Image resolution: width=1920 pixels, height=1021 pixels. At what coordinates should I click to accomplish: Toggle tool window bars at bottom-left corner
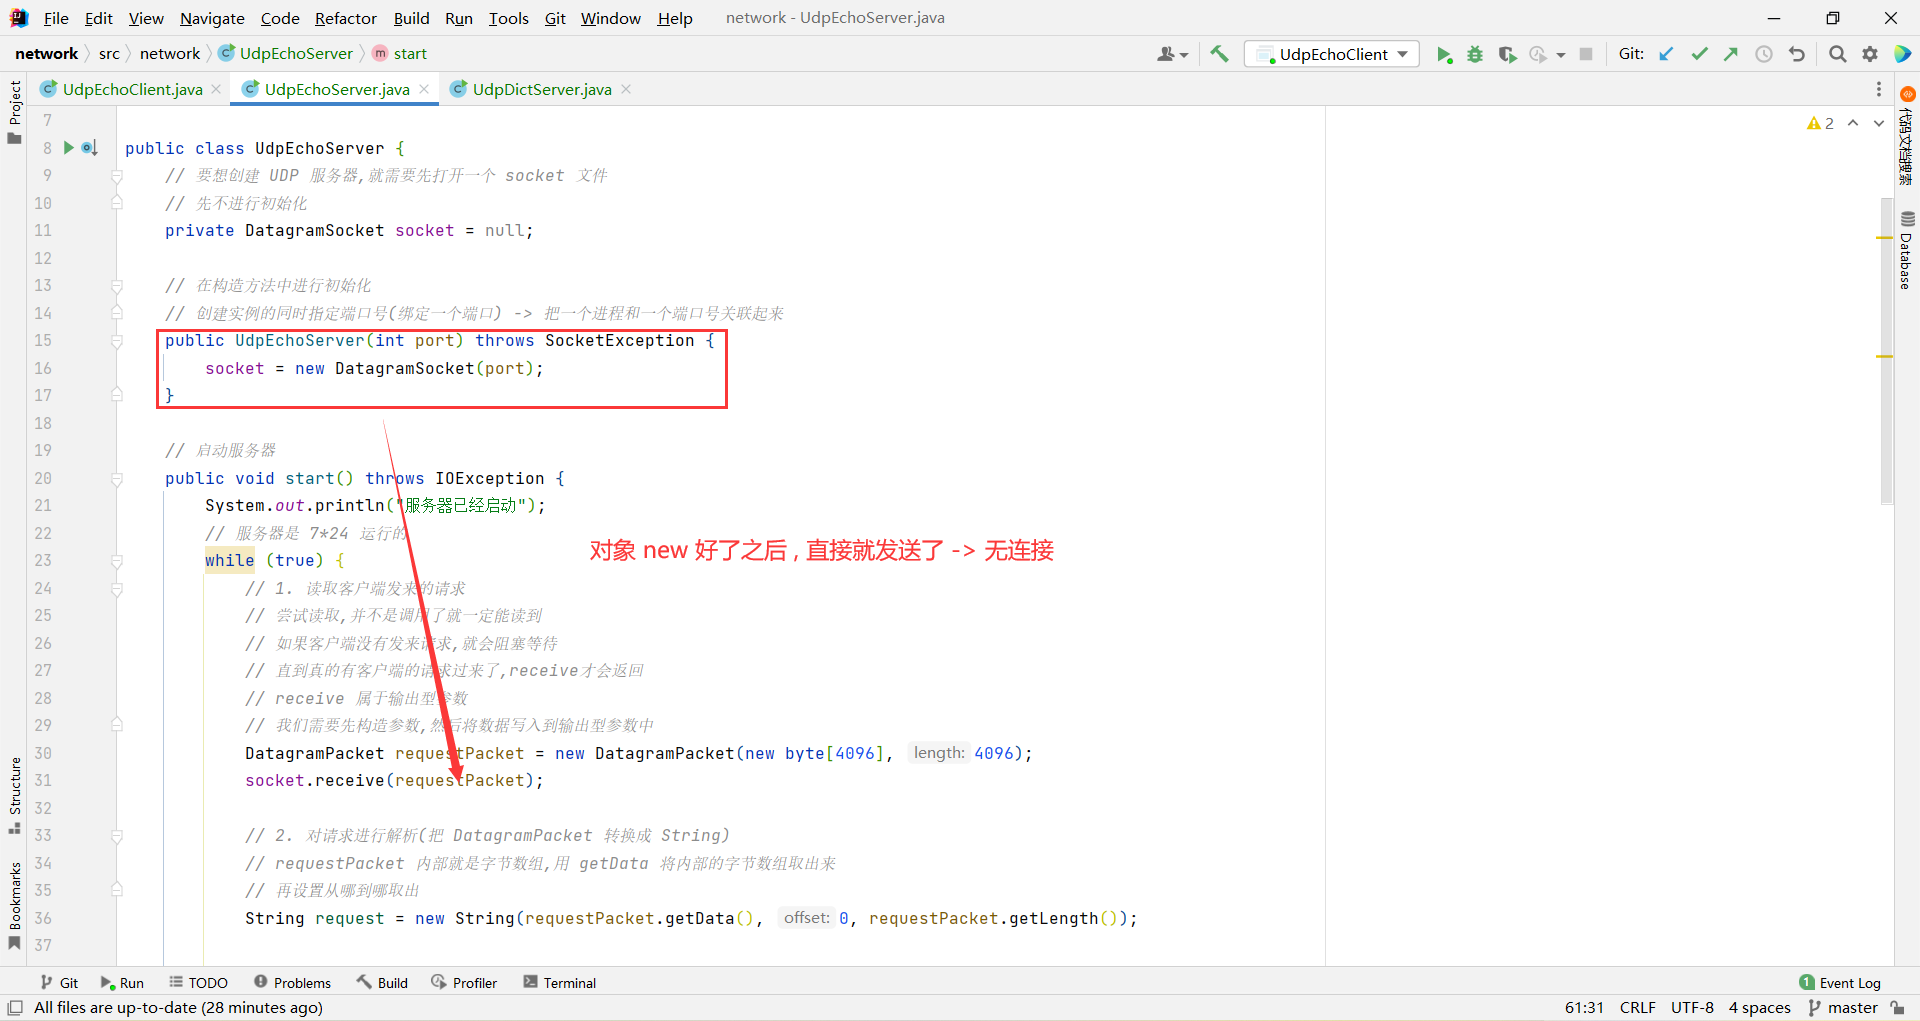[x=15, y=1008]
